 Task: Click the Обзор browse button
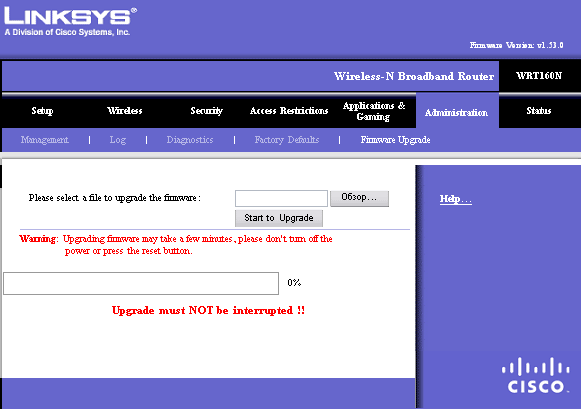[x=359, y=198]
